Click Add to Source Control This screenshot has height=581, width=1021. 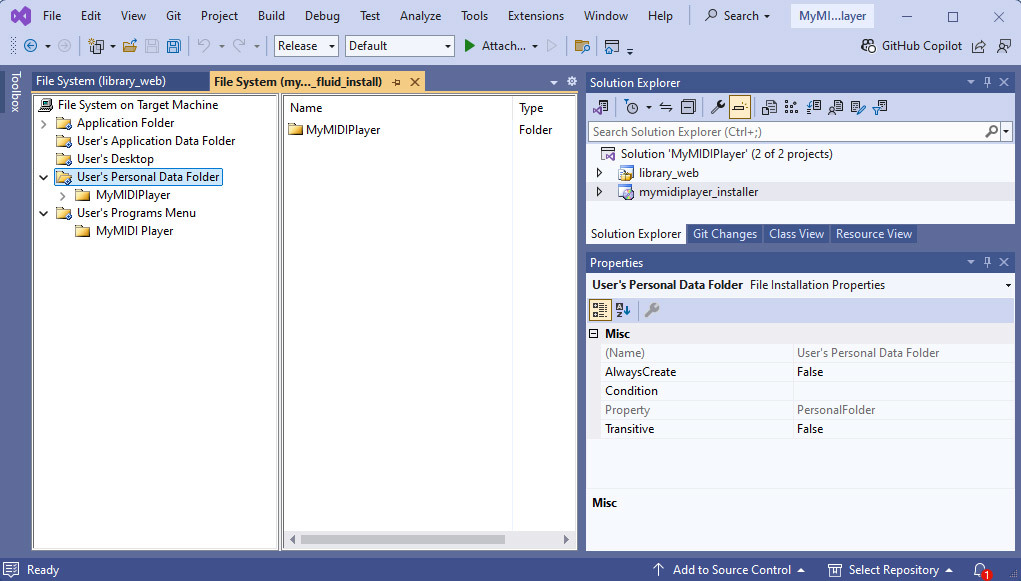pyautogui.click(x=731, y=570)
